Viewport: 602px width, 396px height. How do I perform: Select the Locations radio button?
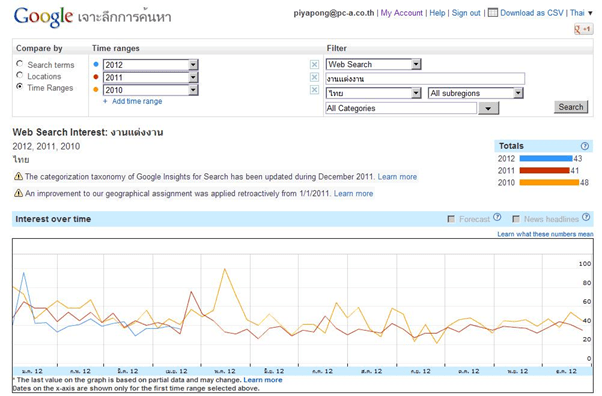coord(20,75)
